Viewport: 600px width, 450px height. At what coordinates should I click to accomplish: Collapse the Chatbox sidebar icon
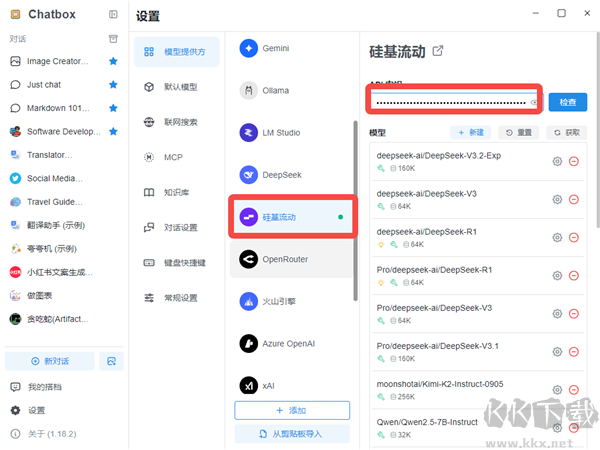click(113, 15)
